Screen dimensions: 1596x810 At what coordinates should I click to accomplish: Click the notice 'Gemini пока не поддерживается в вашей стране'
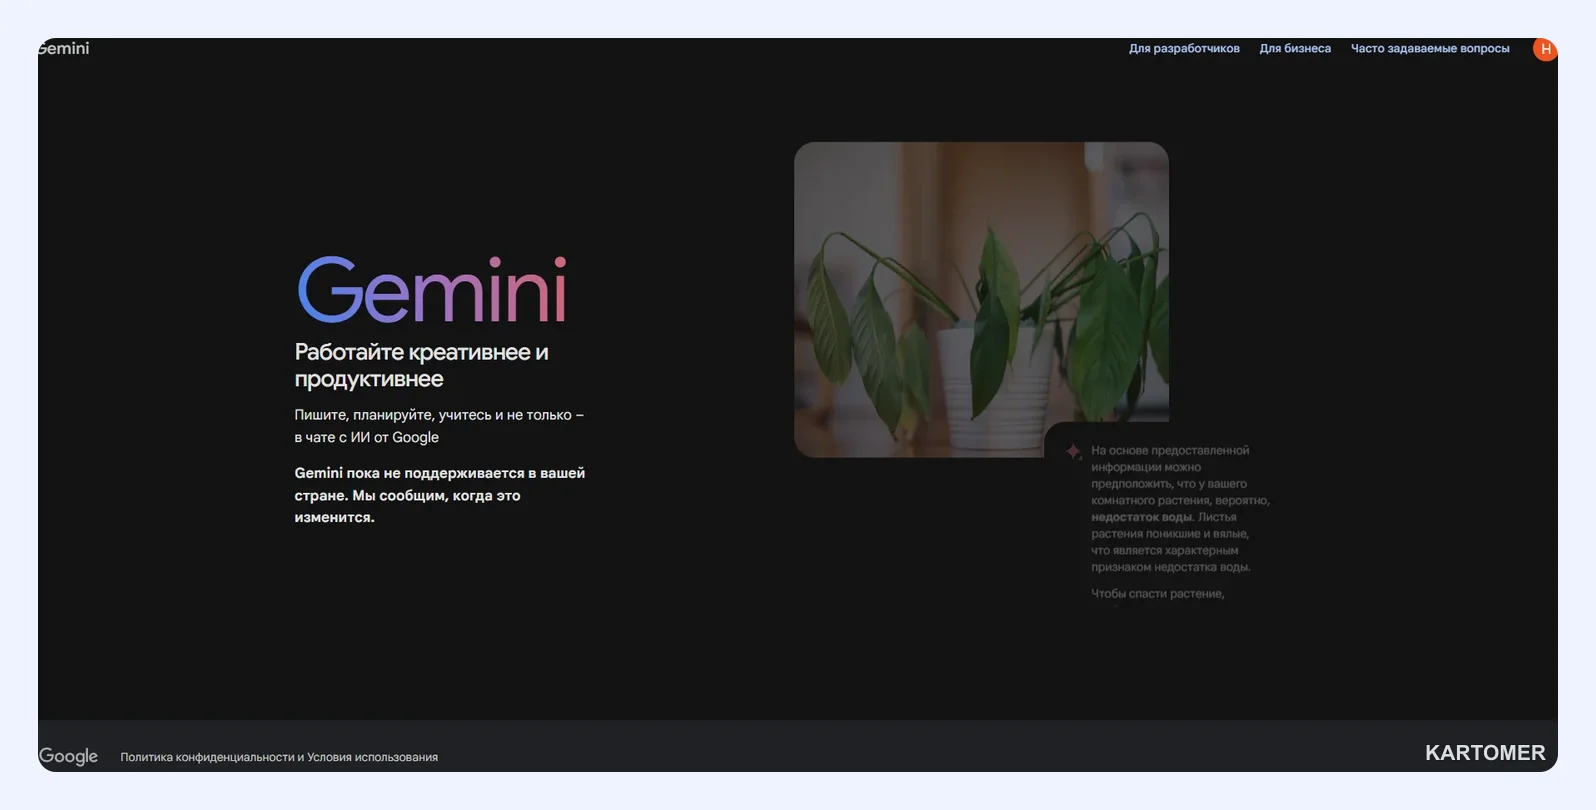[x=439, y=484]
